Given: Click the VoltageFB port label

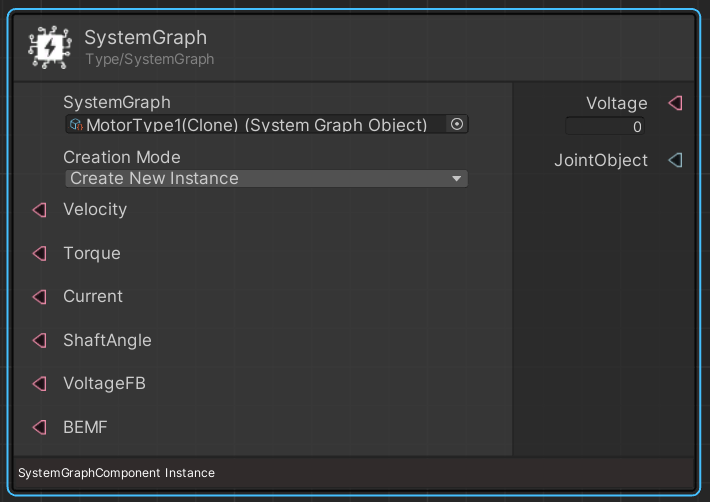Looking at the screenshot, I should 105,383.
